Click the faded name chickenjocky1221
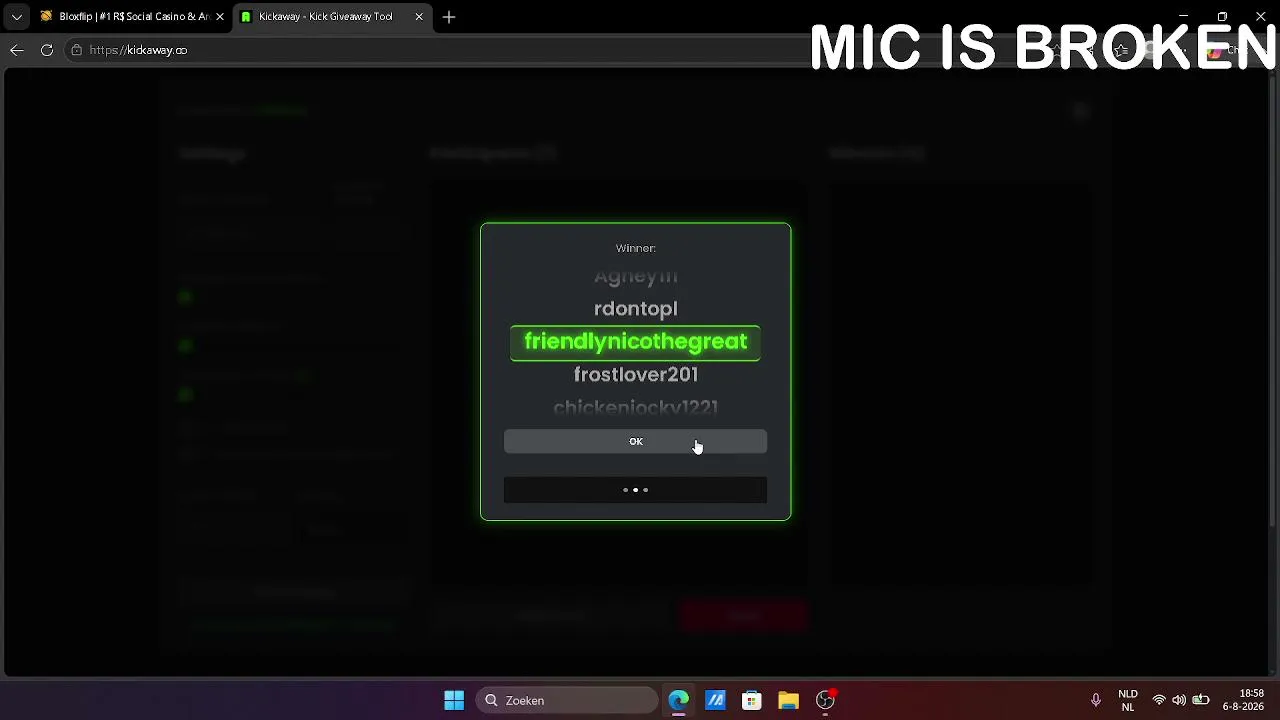 635,407
